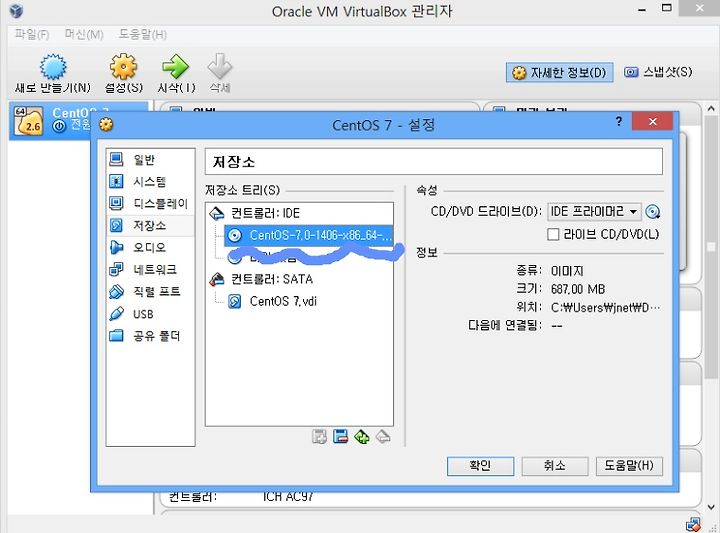Enable the 라이브 CD/DVD(L) checkbox
The image size is (720, 533).
[x=553, y=235]
